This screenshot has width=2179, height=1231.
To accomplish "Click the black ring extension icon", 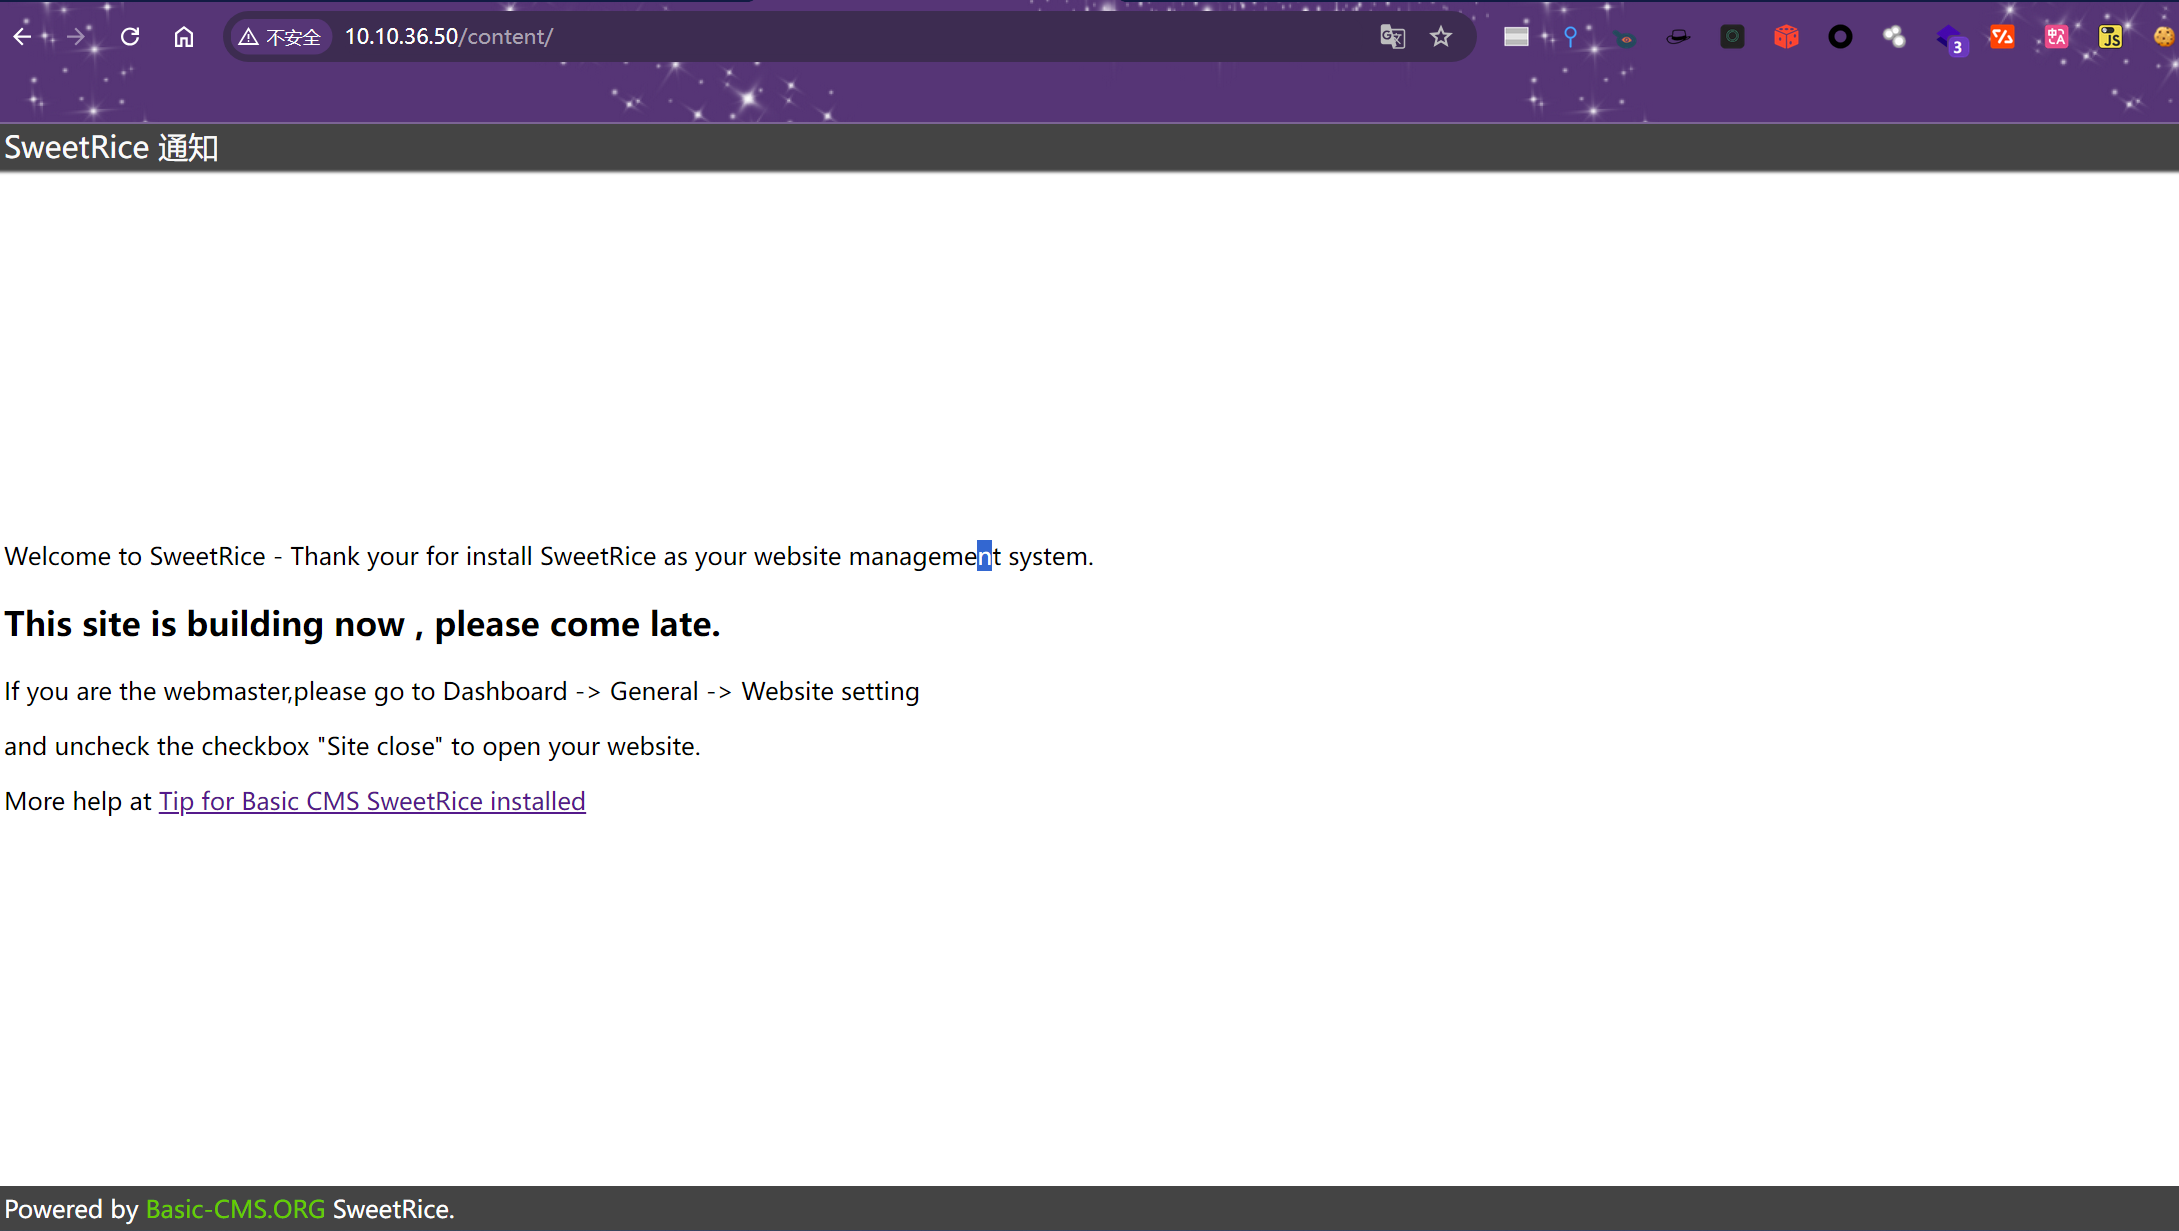I will click(1840, 37).
